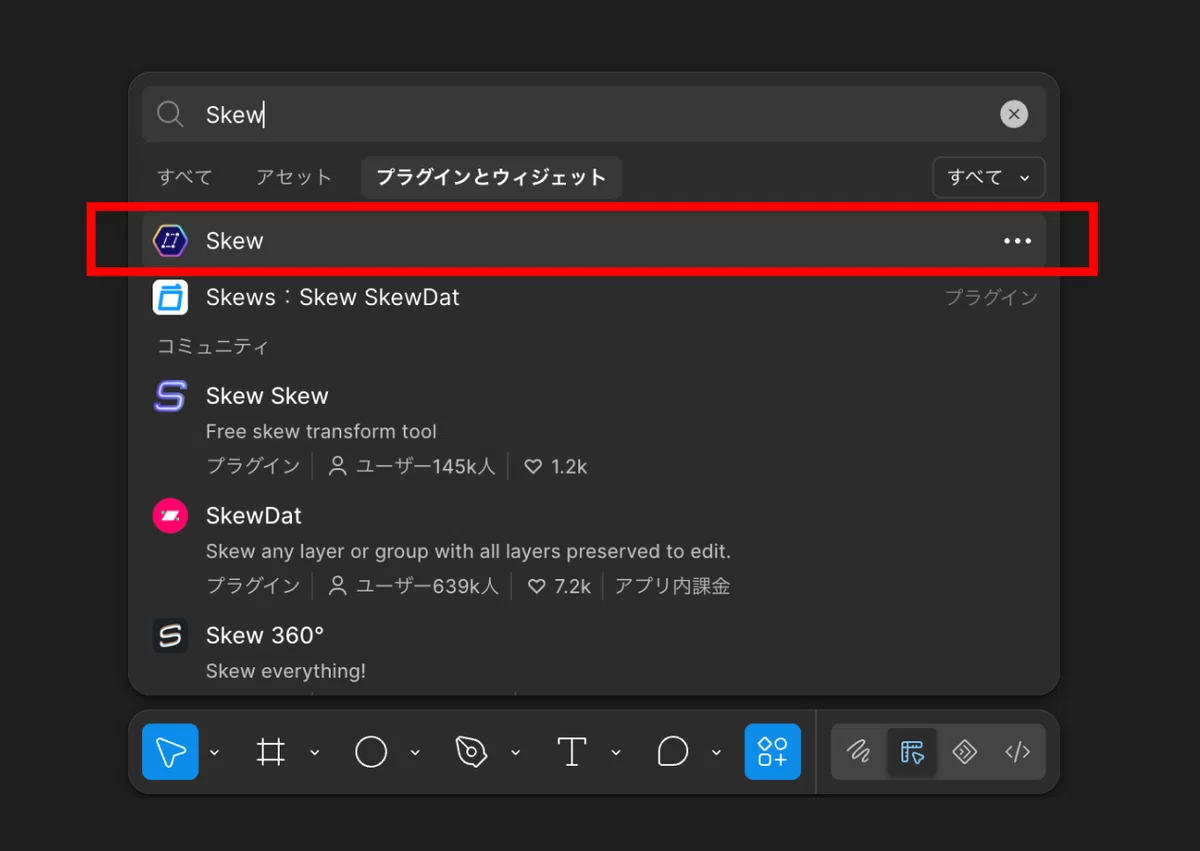Screen dimensions: 1200x851
Task: Click the 7.2k likes count
Action: tap(559, 586)
